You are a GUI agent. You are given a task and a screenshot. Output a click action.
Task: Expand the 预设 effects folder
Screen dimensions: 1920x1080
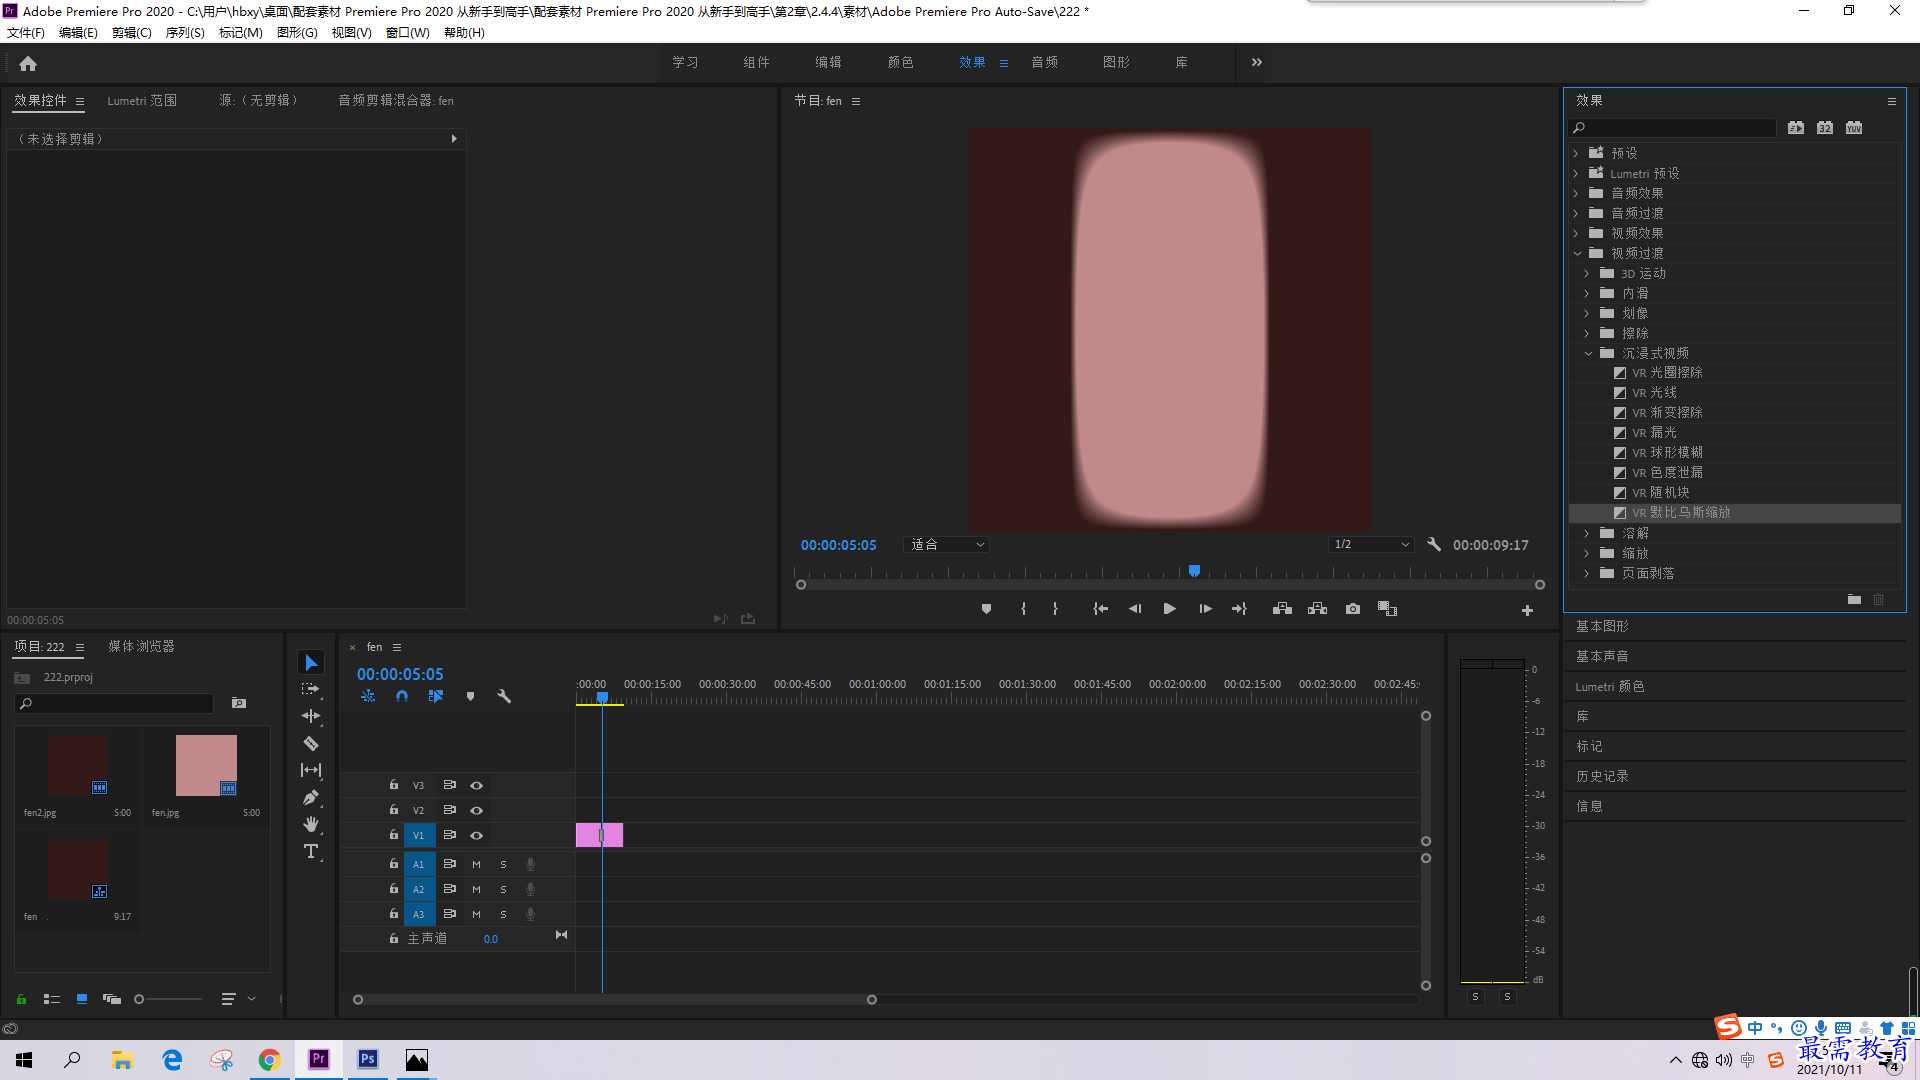(x=1576, y=153)
